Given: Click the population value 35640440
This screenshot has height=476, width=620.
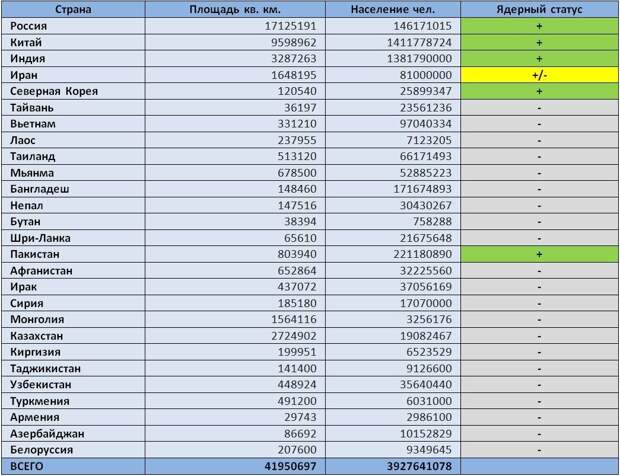Looking at the screenshot, I should 425,385.
